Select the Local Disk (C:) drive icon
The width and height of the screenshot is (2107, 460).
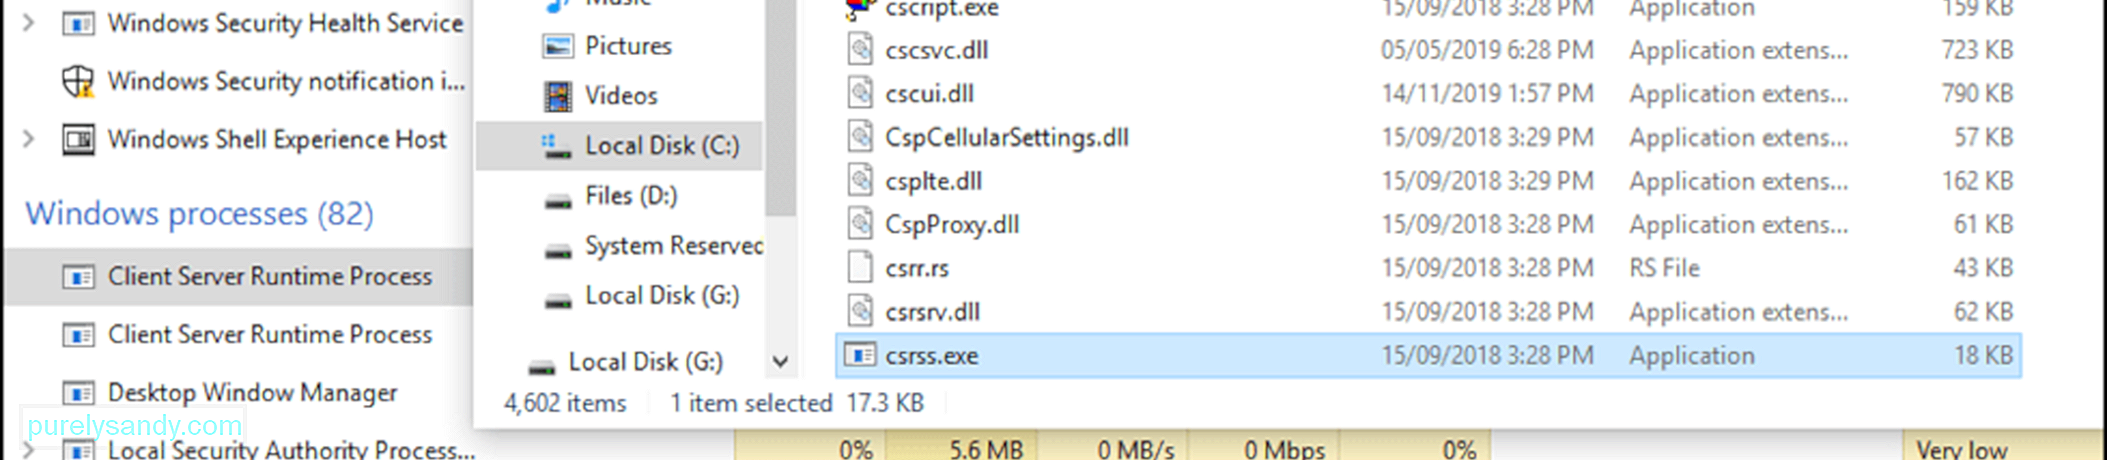point(557,146)
